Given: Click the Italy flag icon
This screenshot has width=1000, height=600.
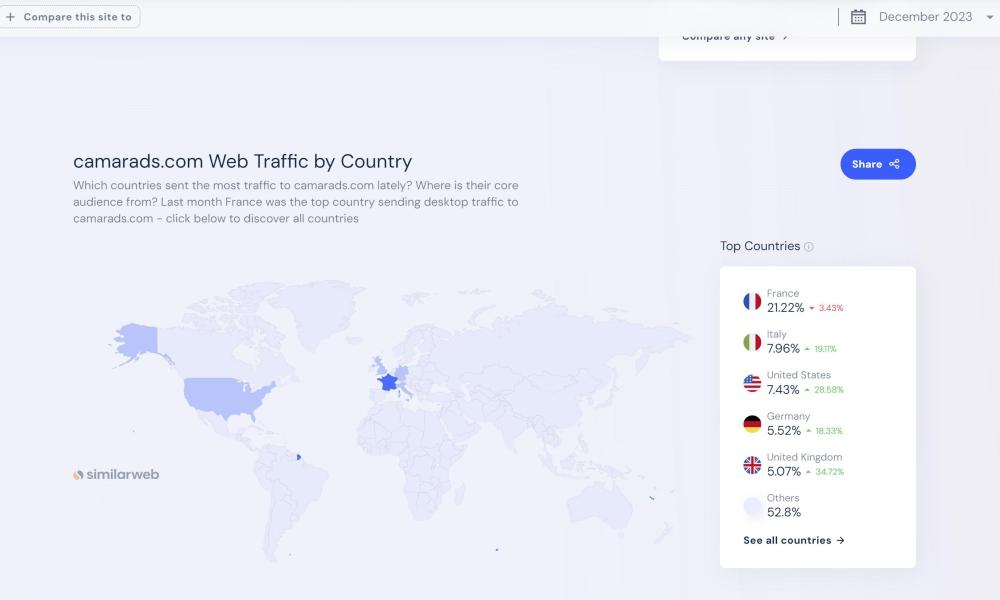Looking at the screenshot, I should click(x=752, y=342).
